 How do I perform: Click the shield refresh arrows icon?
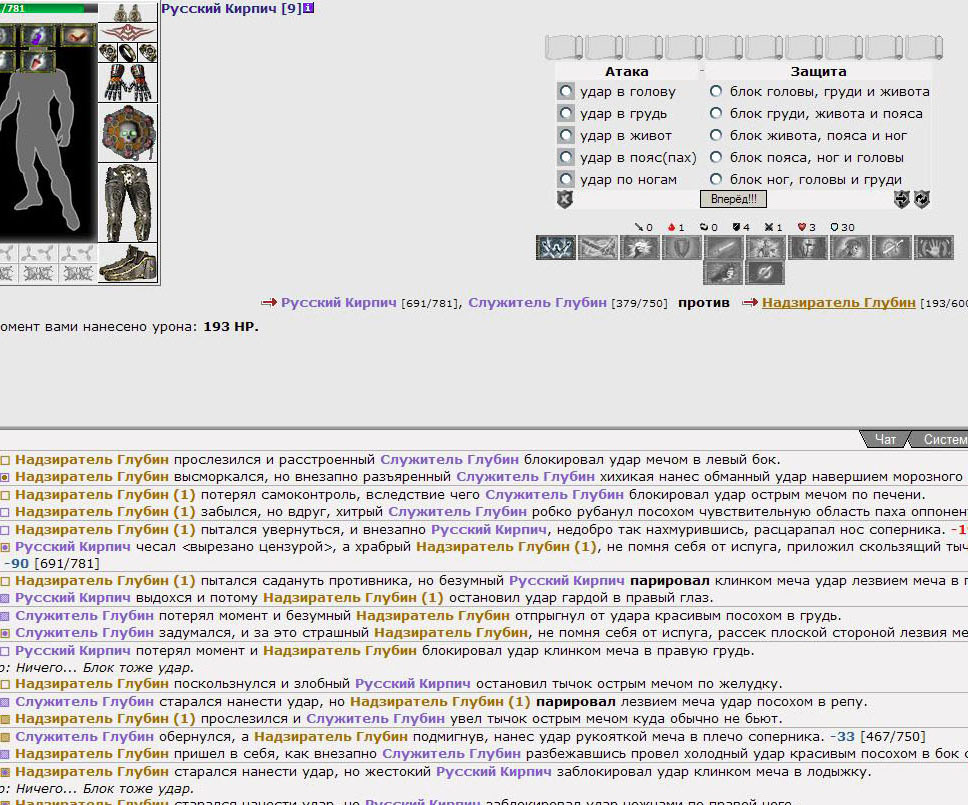922,199
